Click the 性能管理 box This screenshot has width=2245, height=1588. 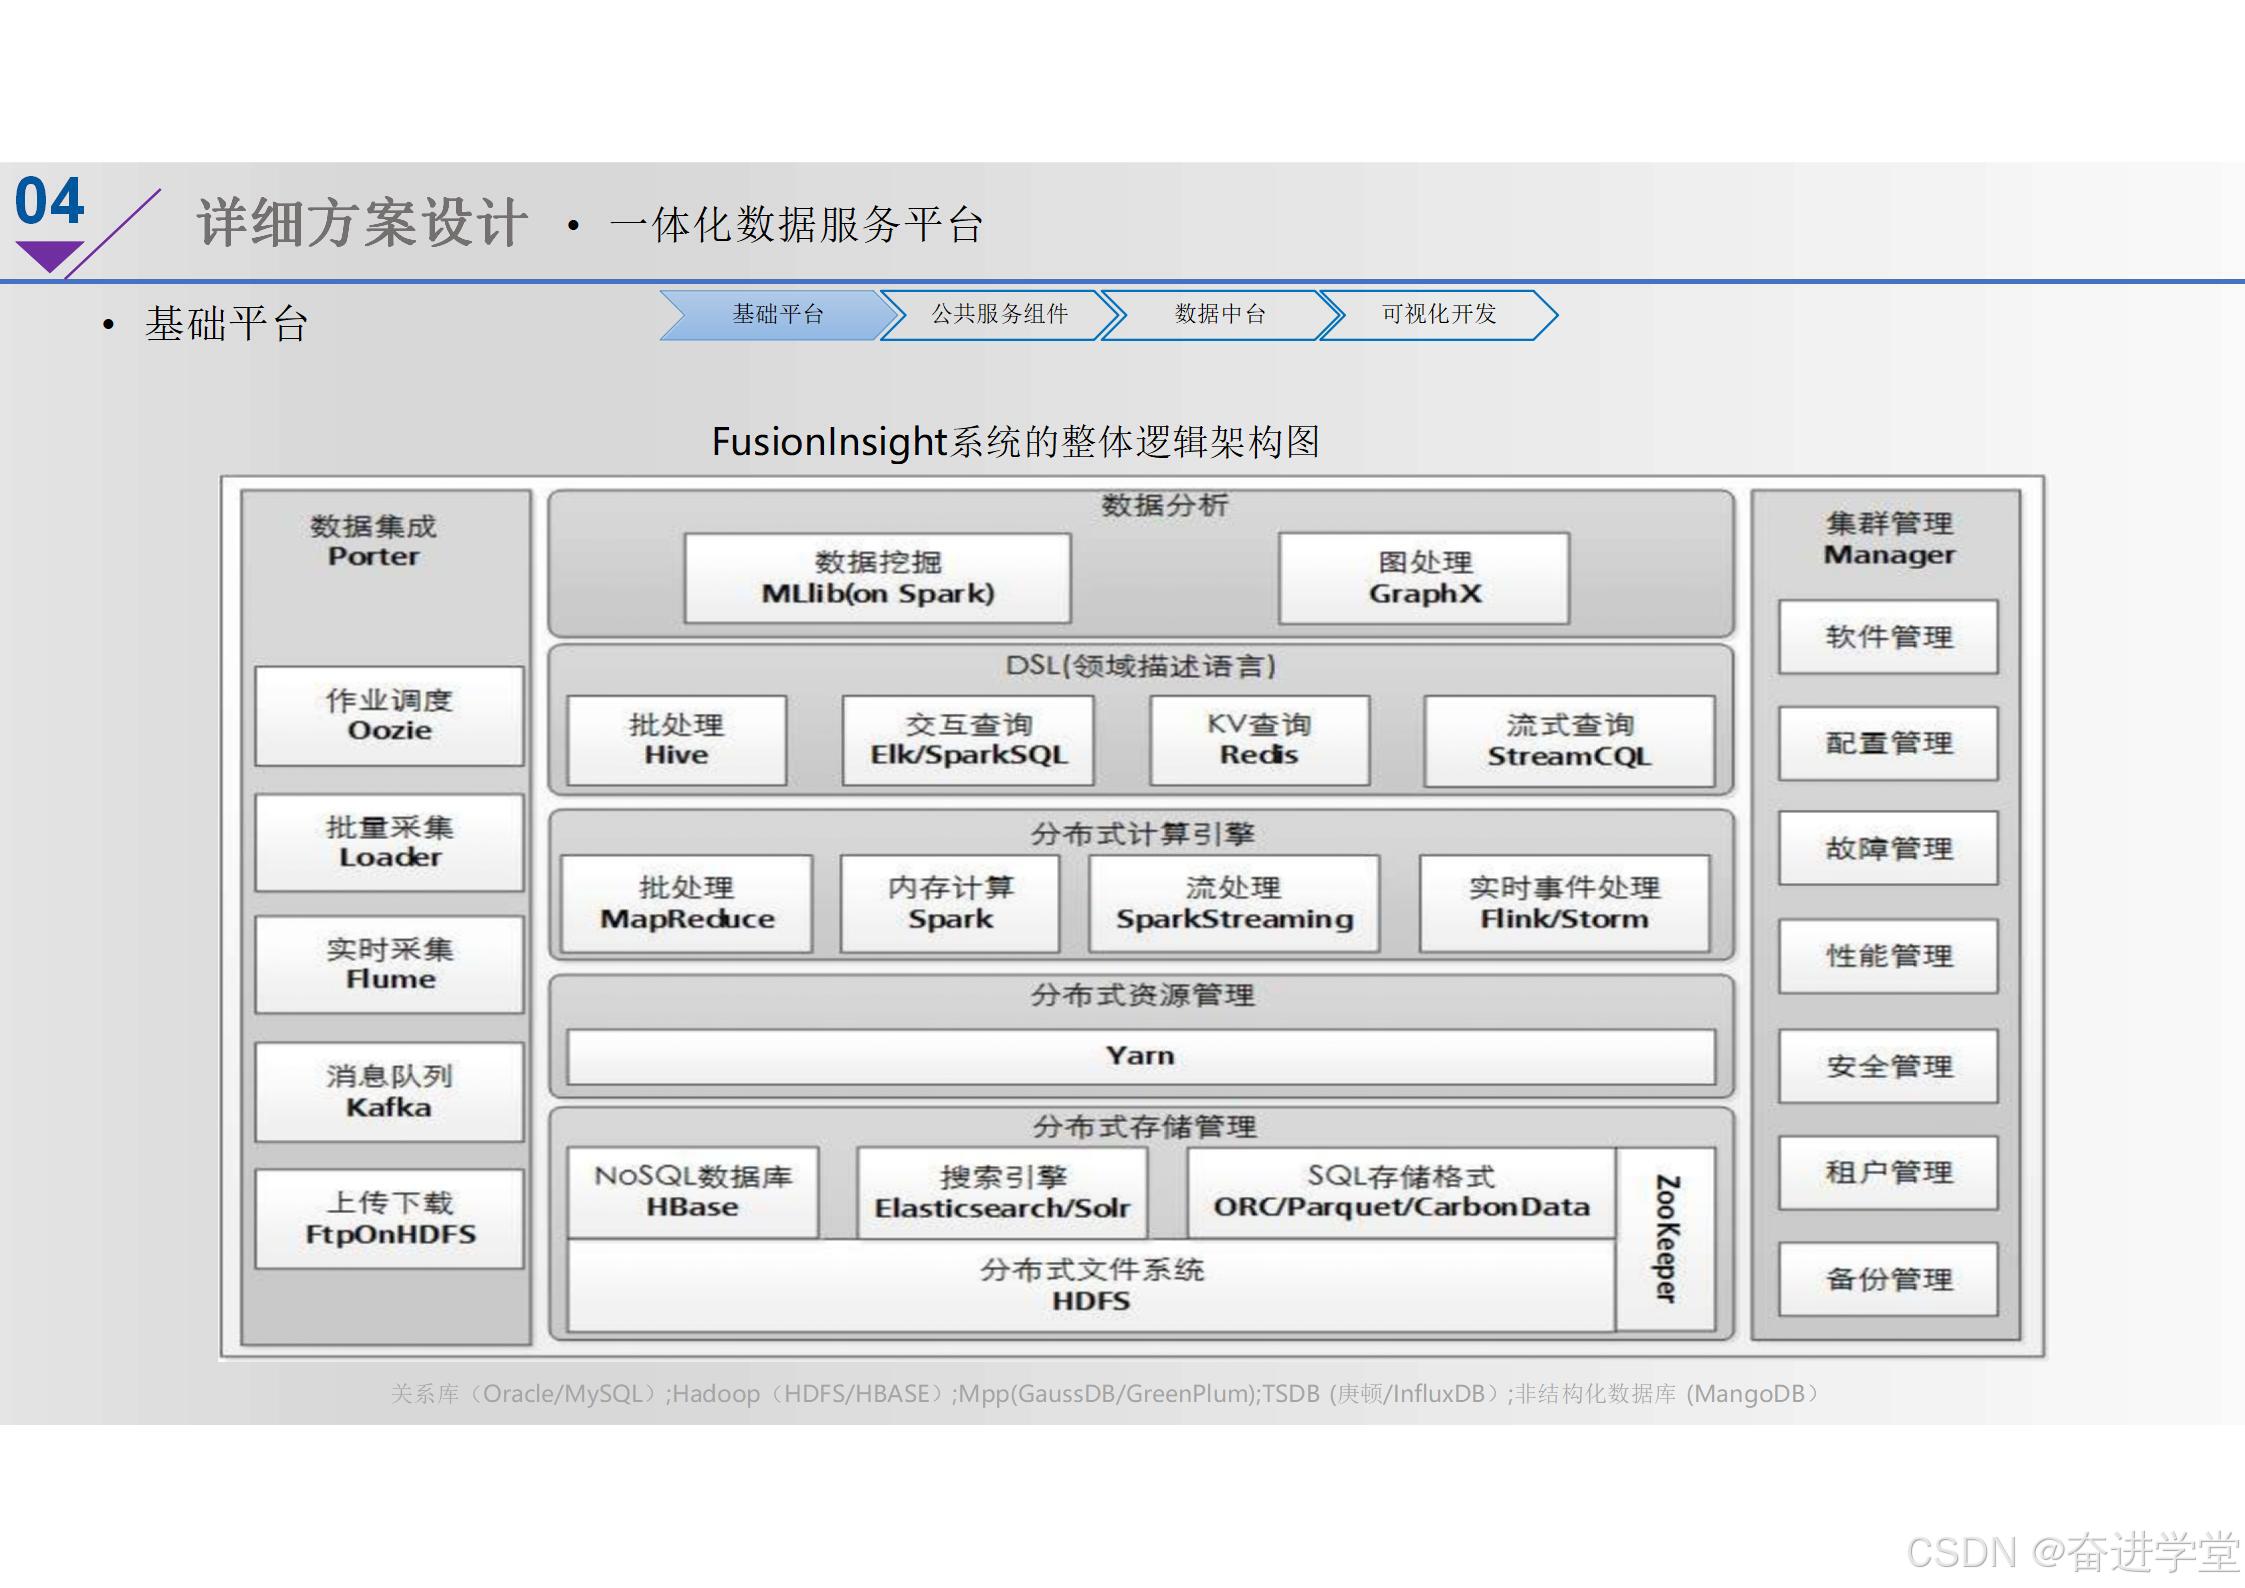click(1888, 956)
